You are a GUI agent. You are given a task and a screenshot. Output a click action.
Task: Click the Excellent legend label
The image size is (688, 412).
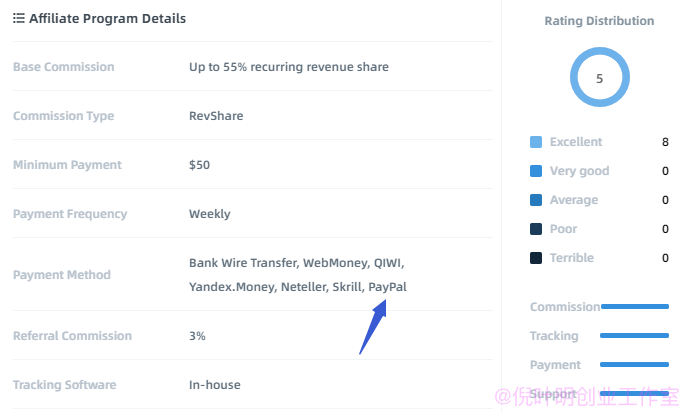click(576, 142)
